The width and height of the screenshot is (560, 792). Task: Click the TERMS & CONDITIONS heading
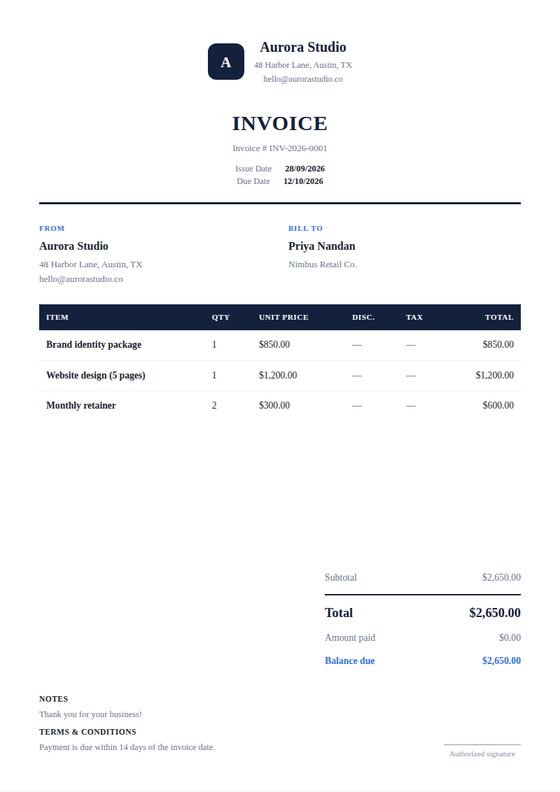point(88,732)
